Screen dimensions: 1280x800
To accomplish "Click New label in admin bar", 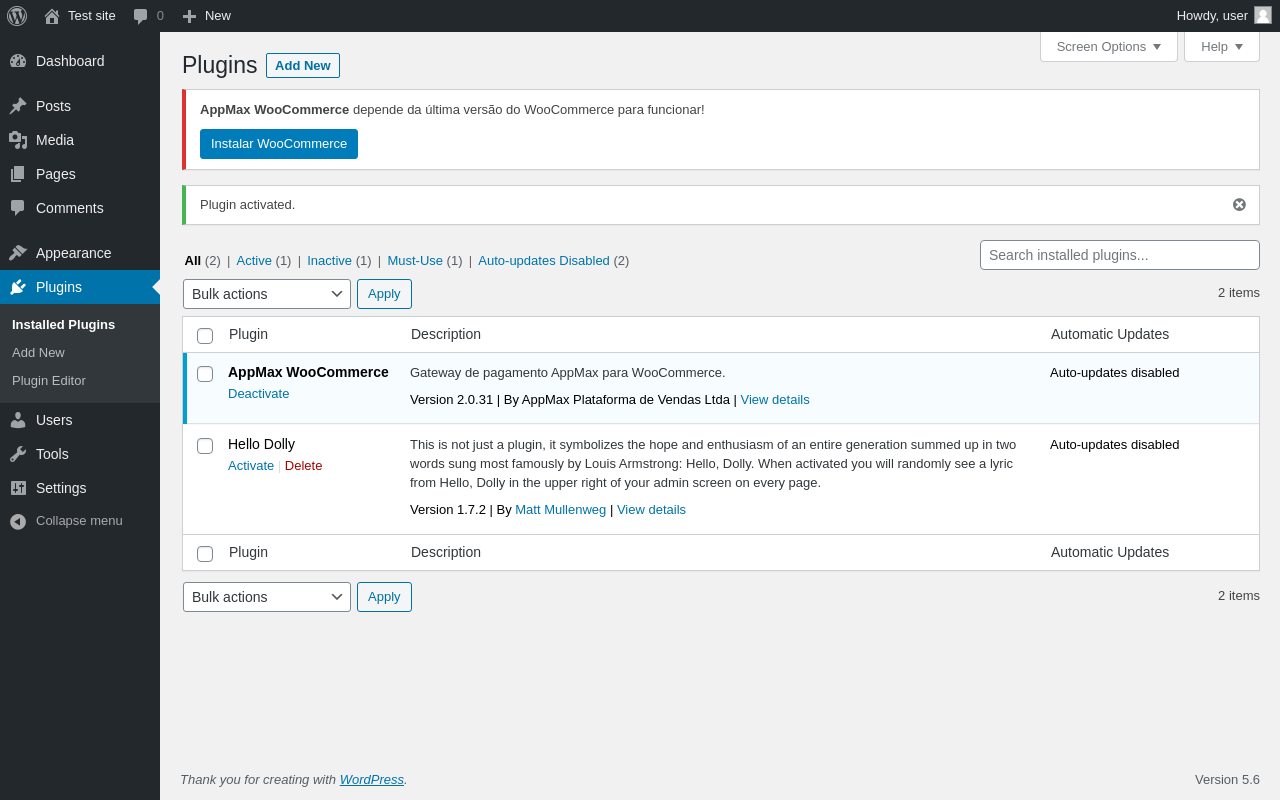I will coord(218,16).
